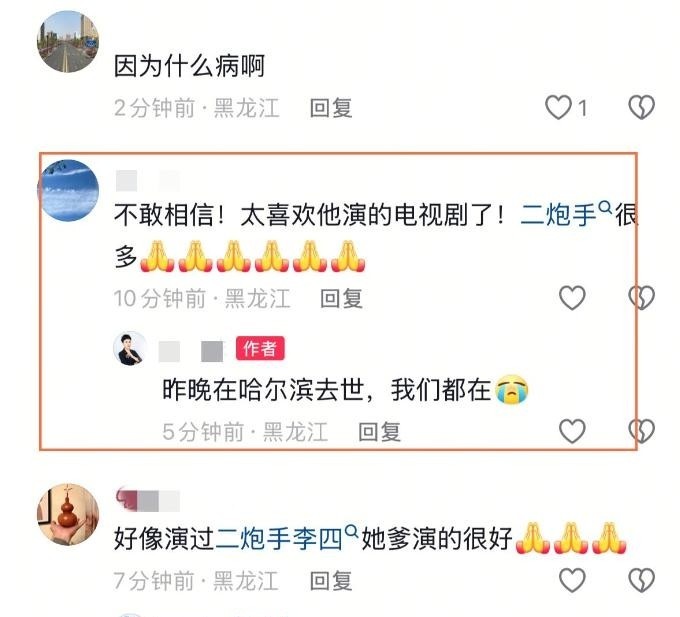Like the '不敢相信' comment with heart icon
This screenshot has width=680, height=617.
[572, 298]
